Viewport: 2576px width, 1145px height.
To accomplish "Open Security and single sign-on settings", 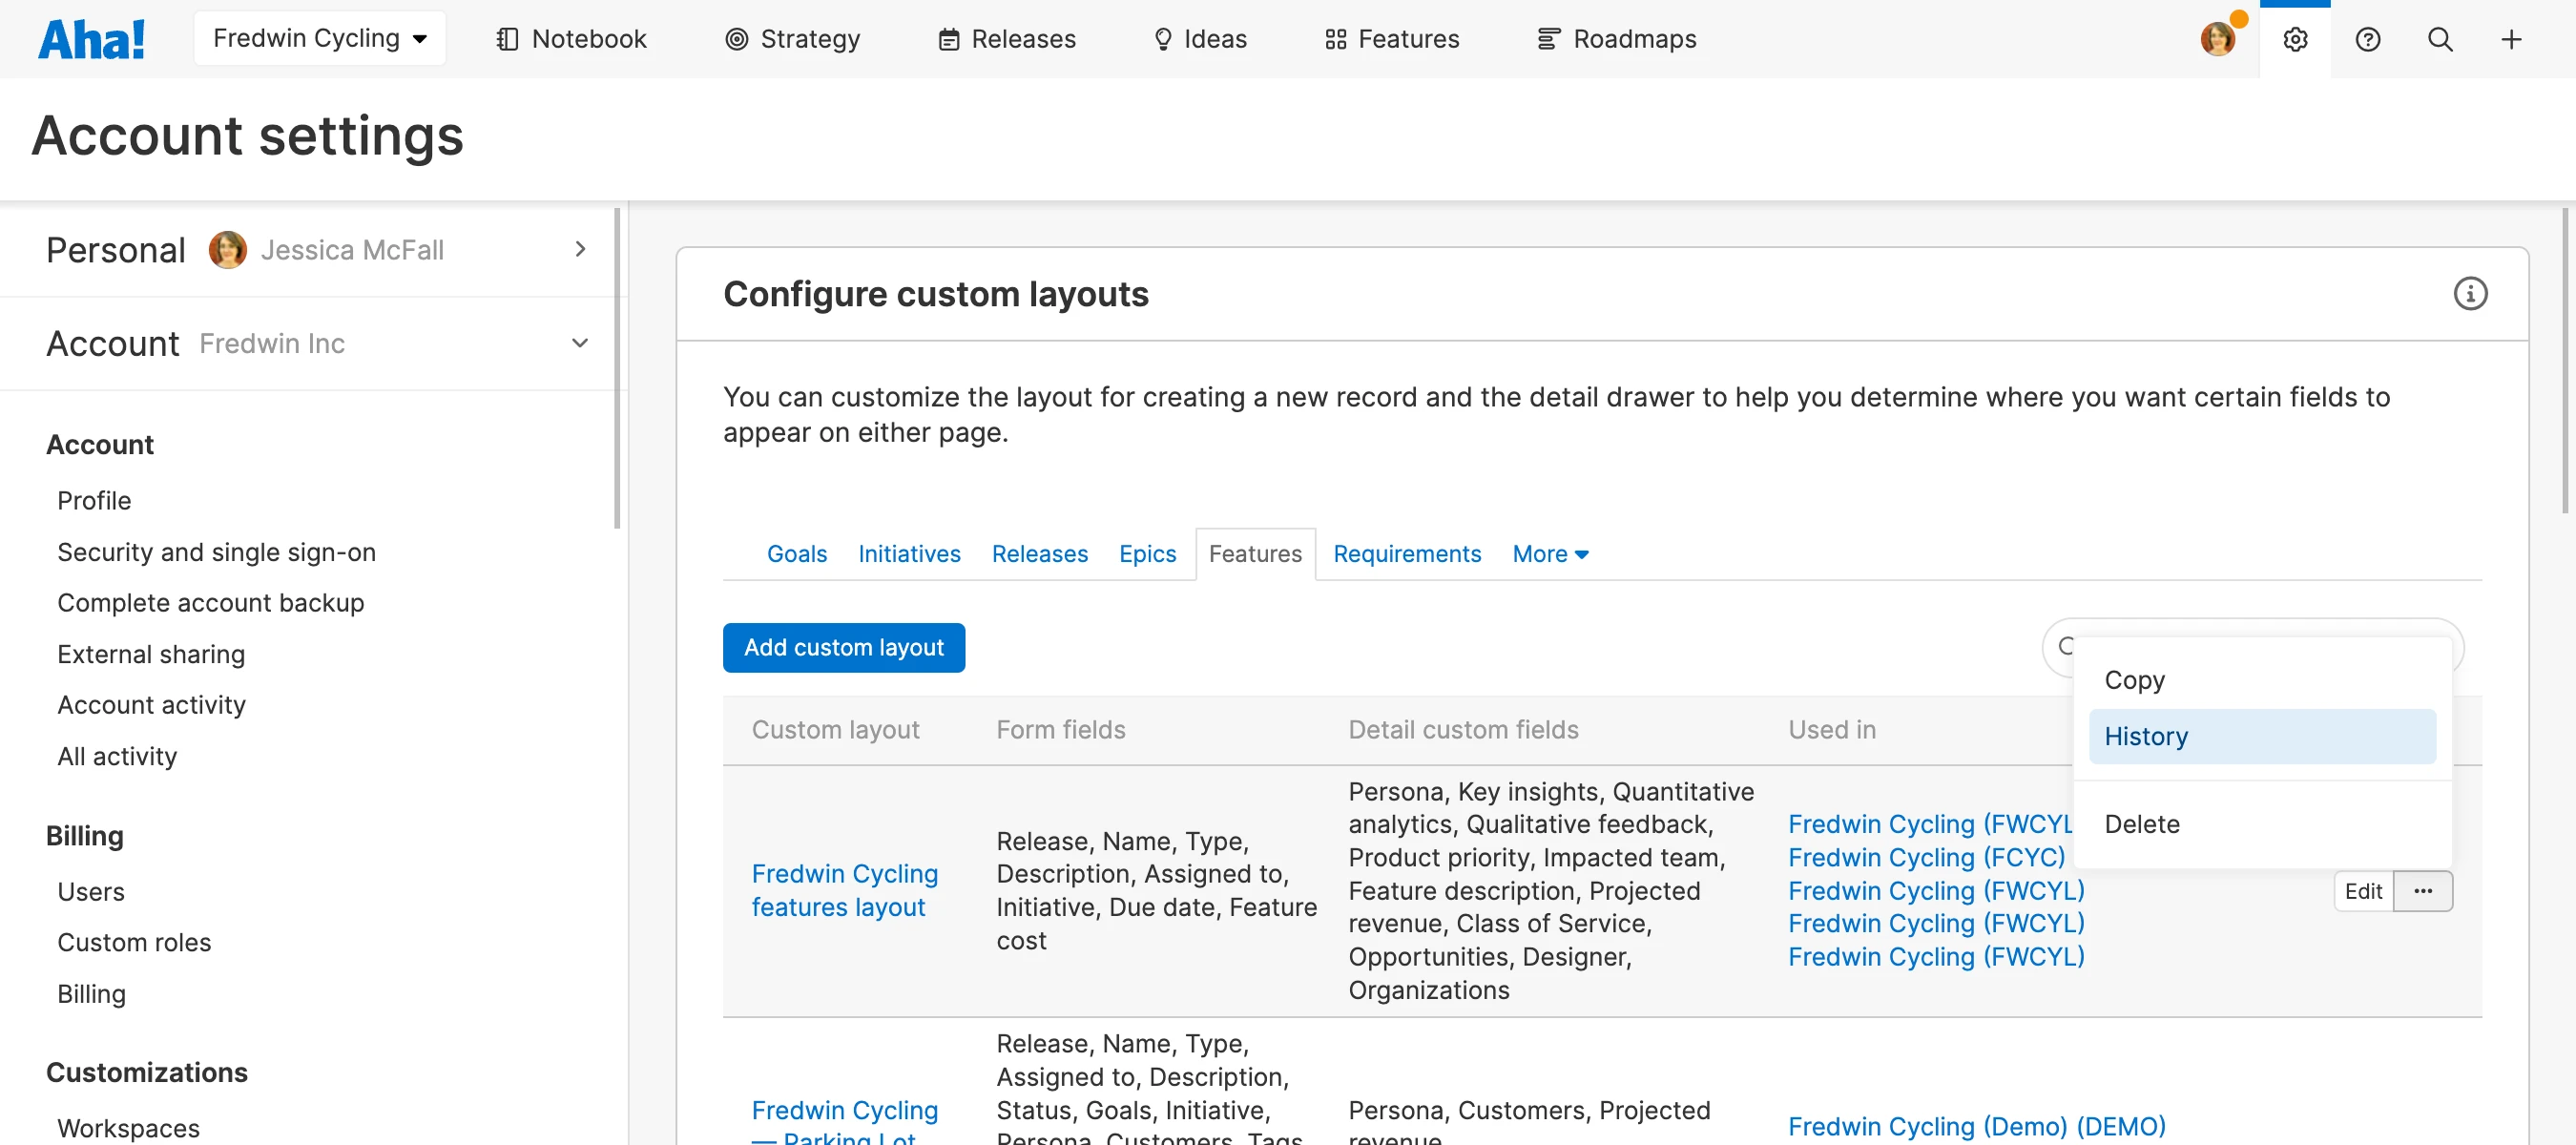I will [216, 552].
